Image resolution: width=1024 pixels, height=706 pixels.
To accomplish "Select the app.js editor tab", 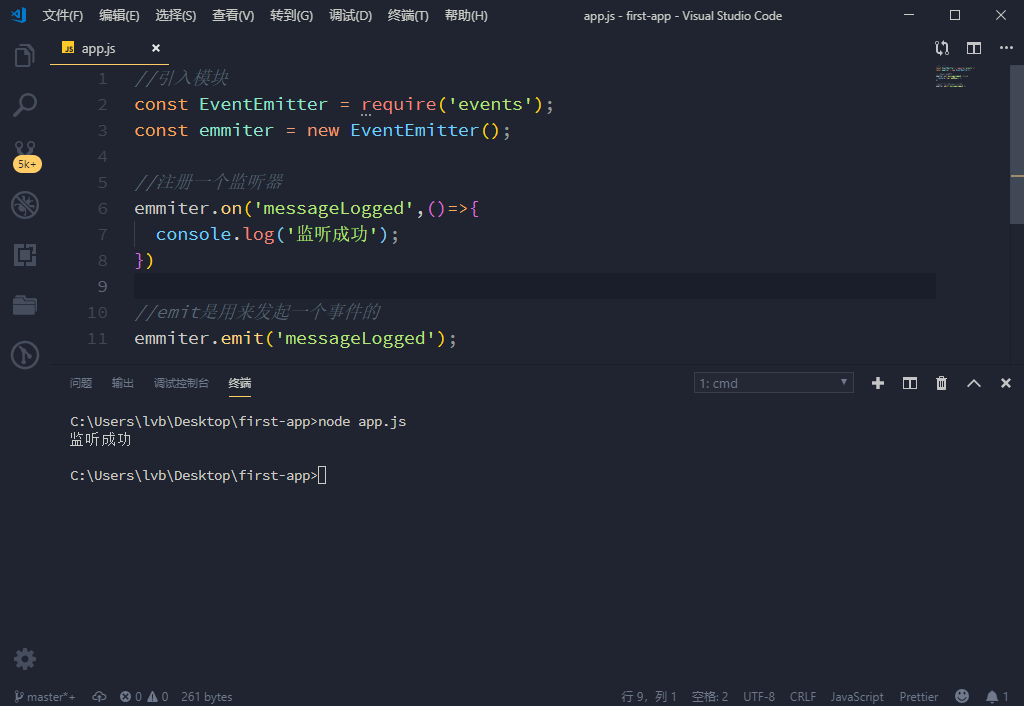I will [x=109, y=48].
